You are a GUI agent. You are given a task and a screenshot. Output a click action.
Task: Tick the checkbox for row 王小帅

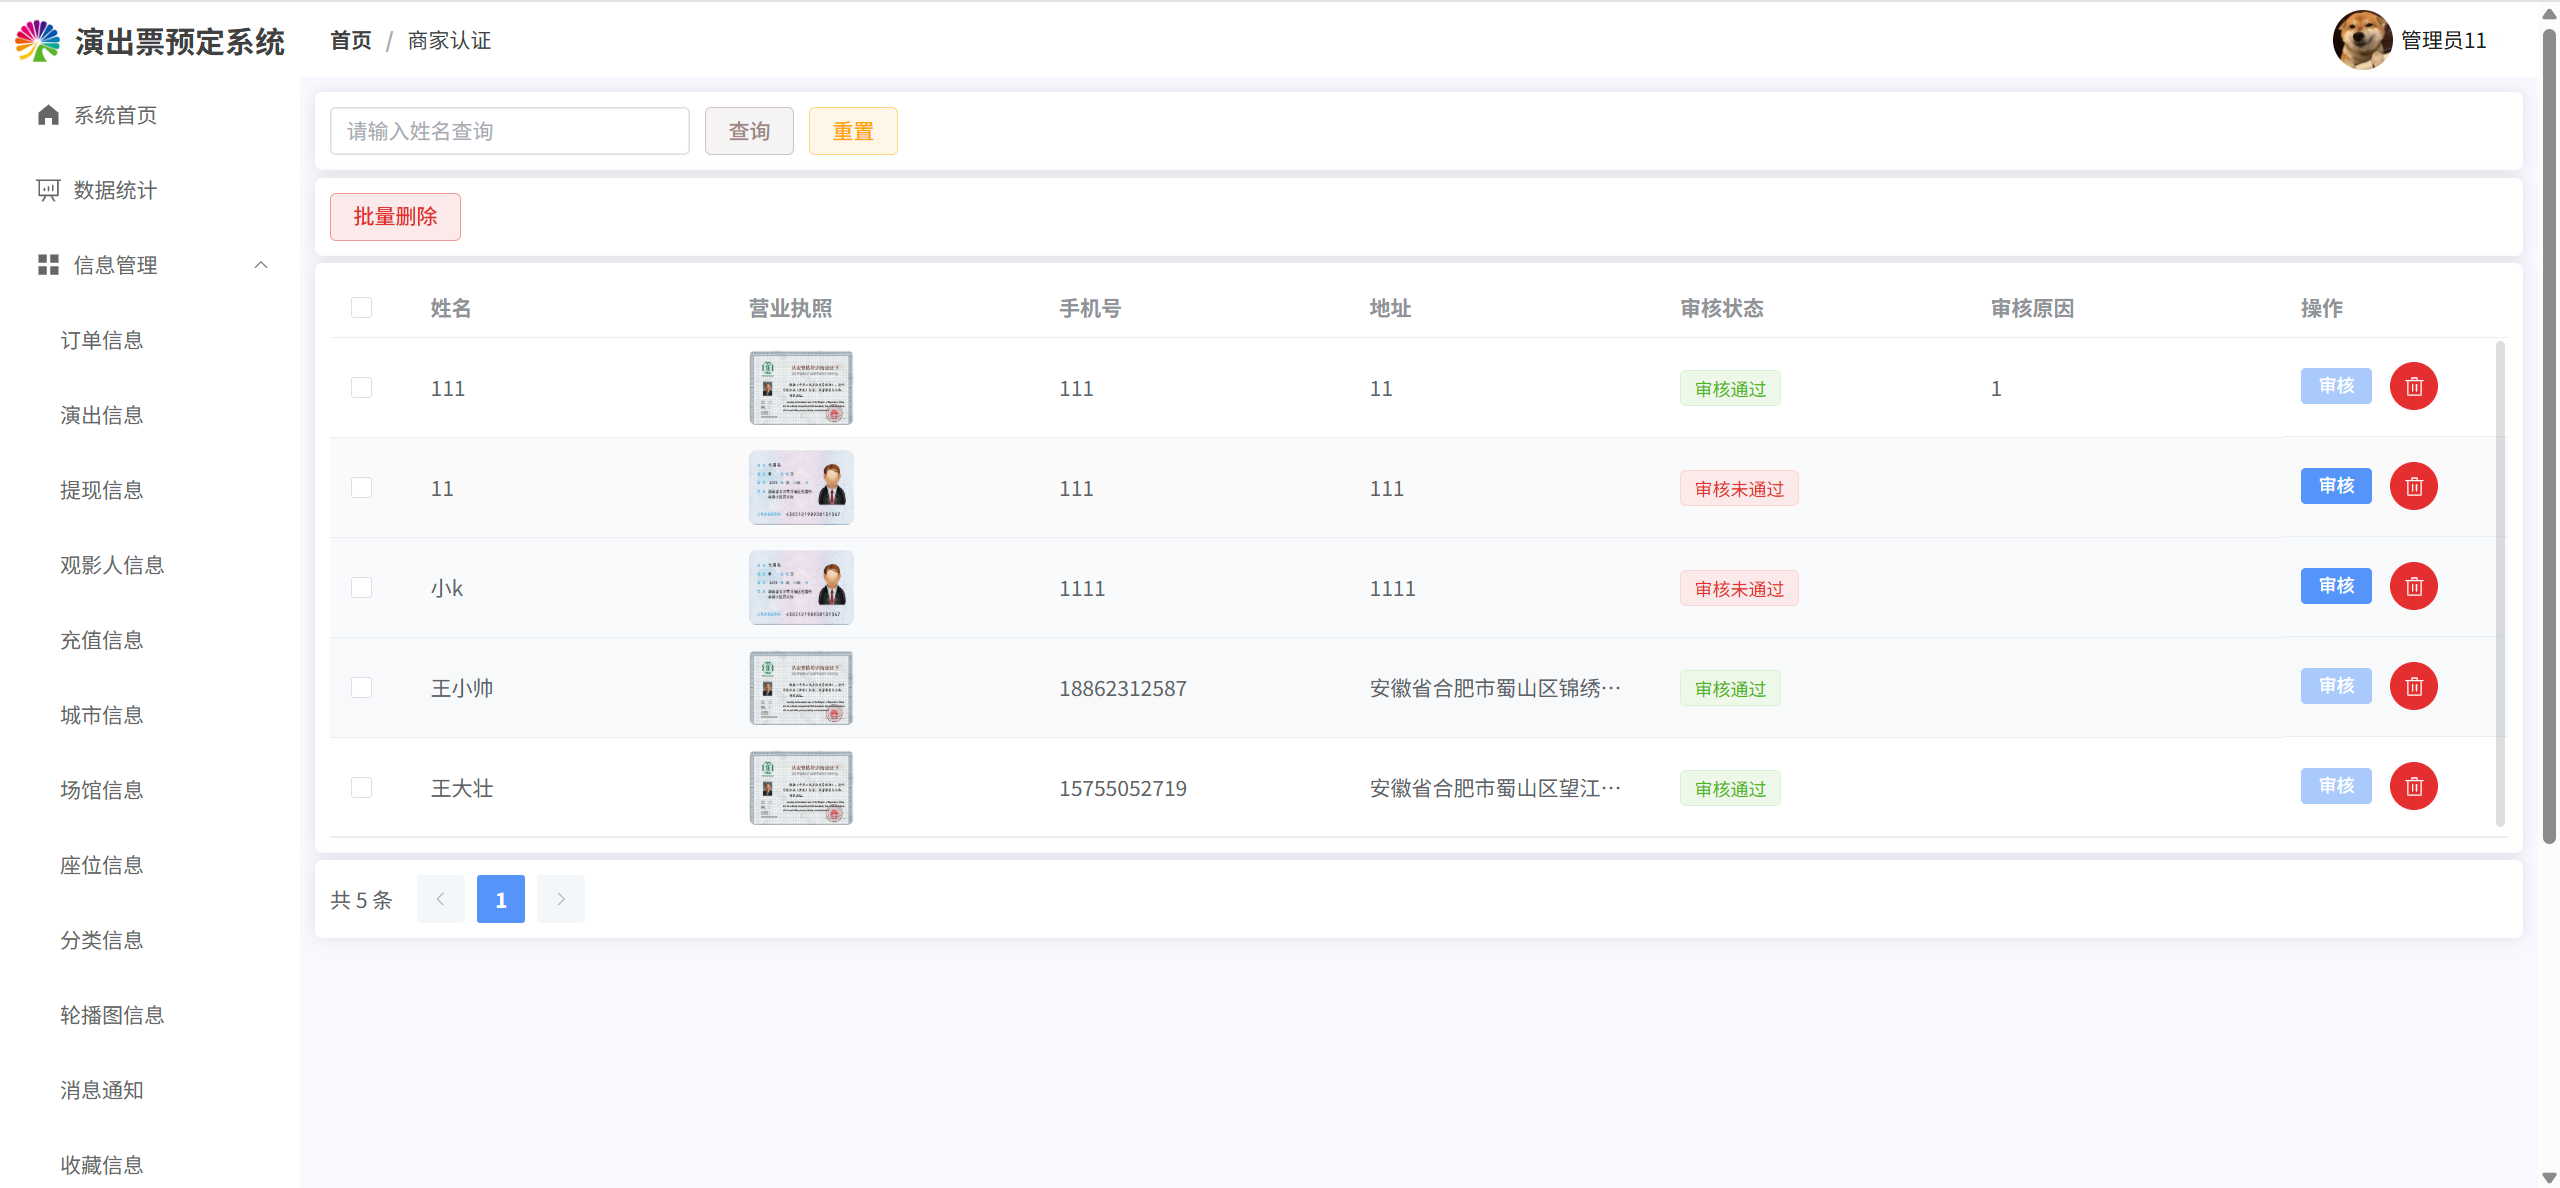click(x=361, y=688)
